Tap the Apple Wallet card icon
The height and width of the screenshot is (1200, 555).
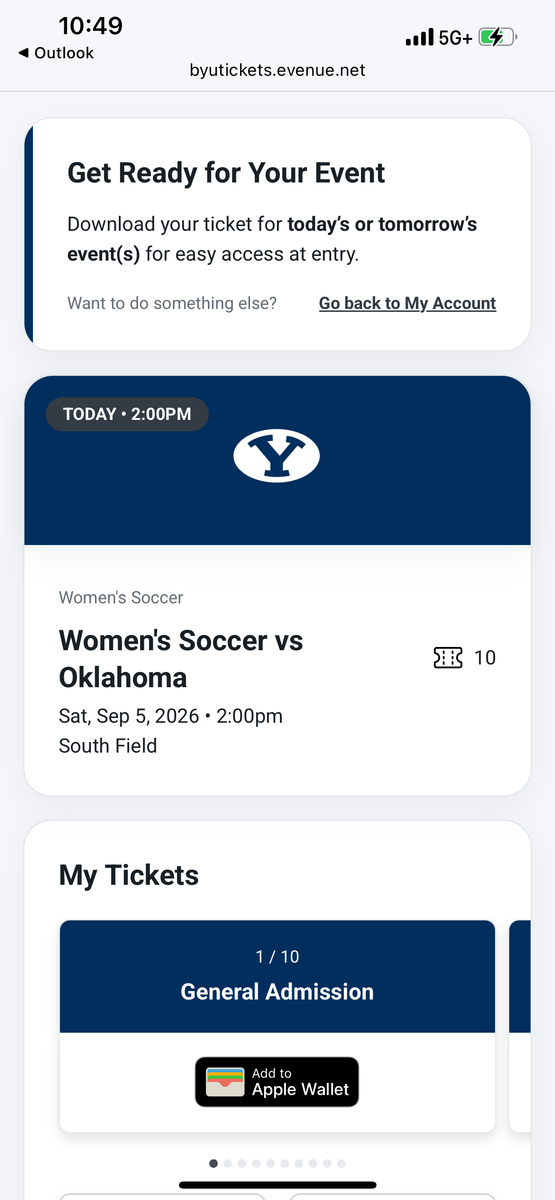(x=226, y=1081)
